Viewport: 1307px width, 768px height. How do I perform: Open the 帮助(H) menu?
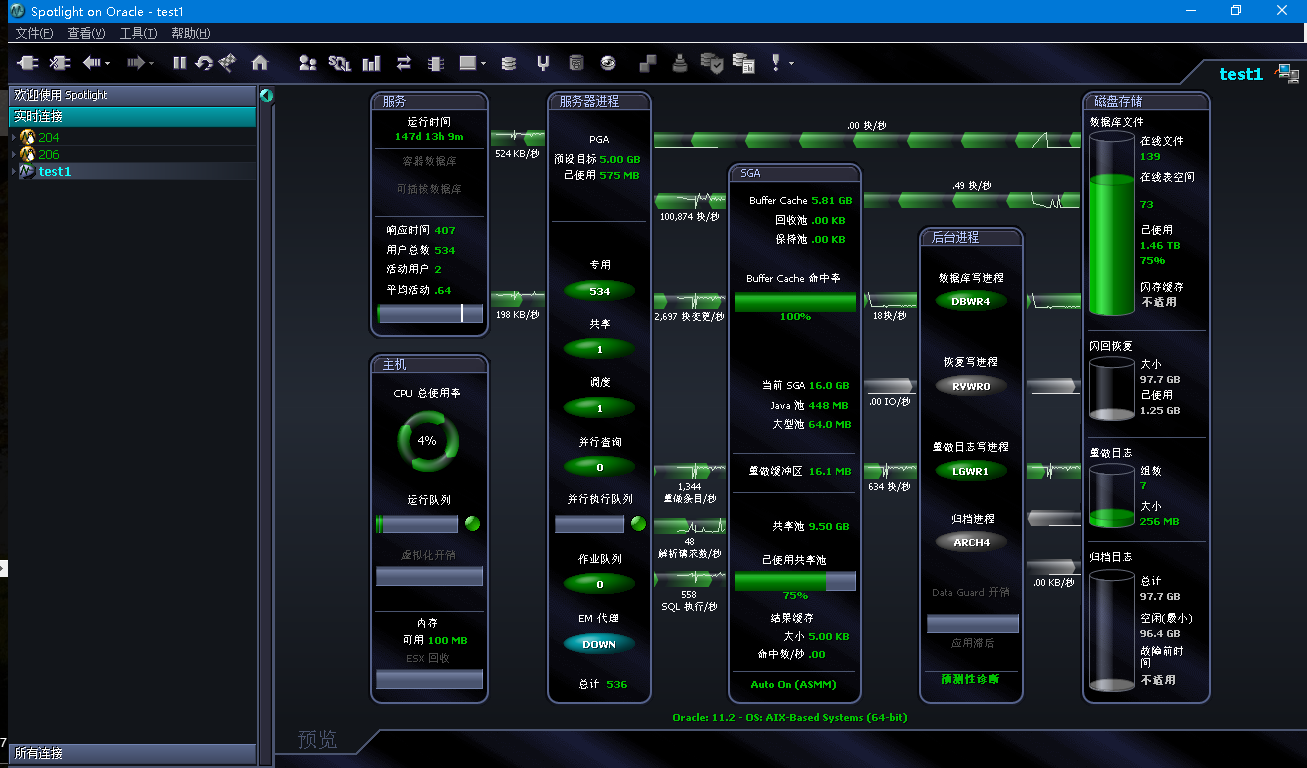tap(190, 33)
